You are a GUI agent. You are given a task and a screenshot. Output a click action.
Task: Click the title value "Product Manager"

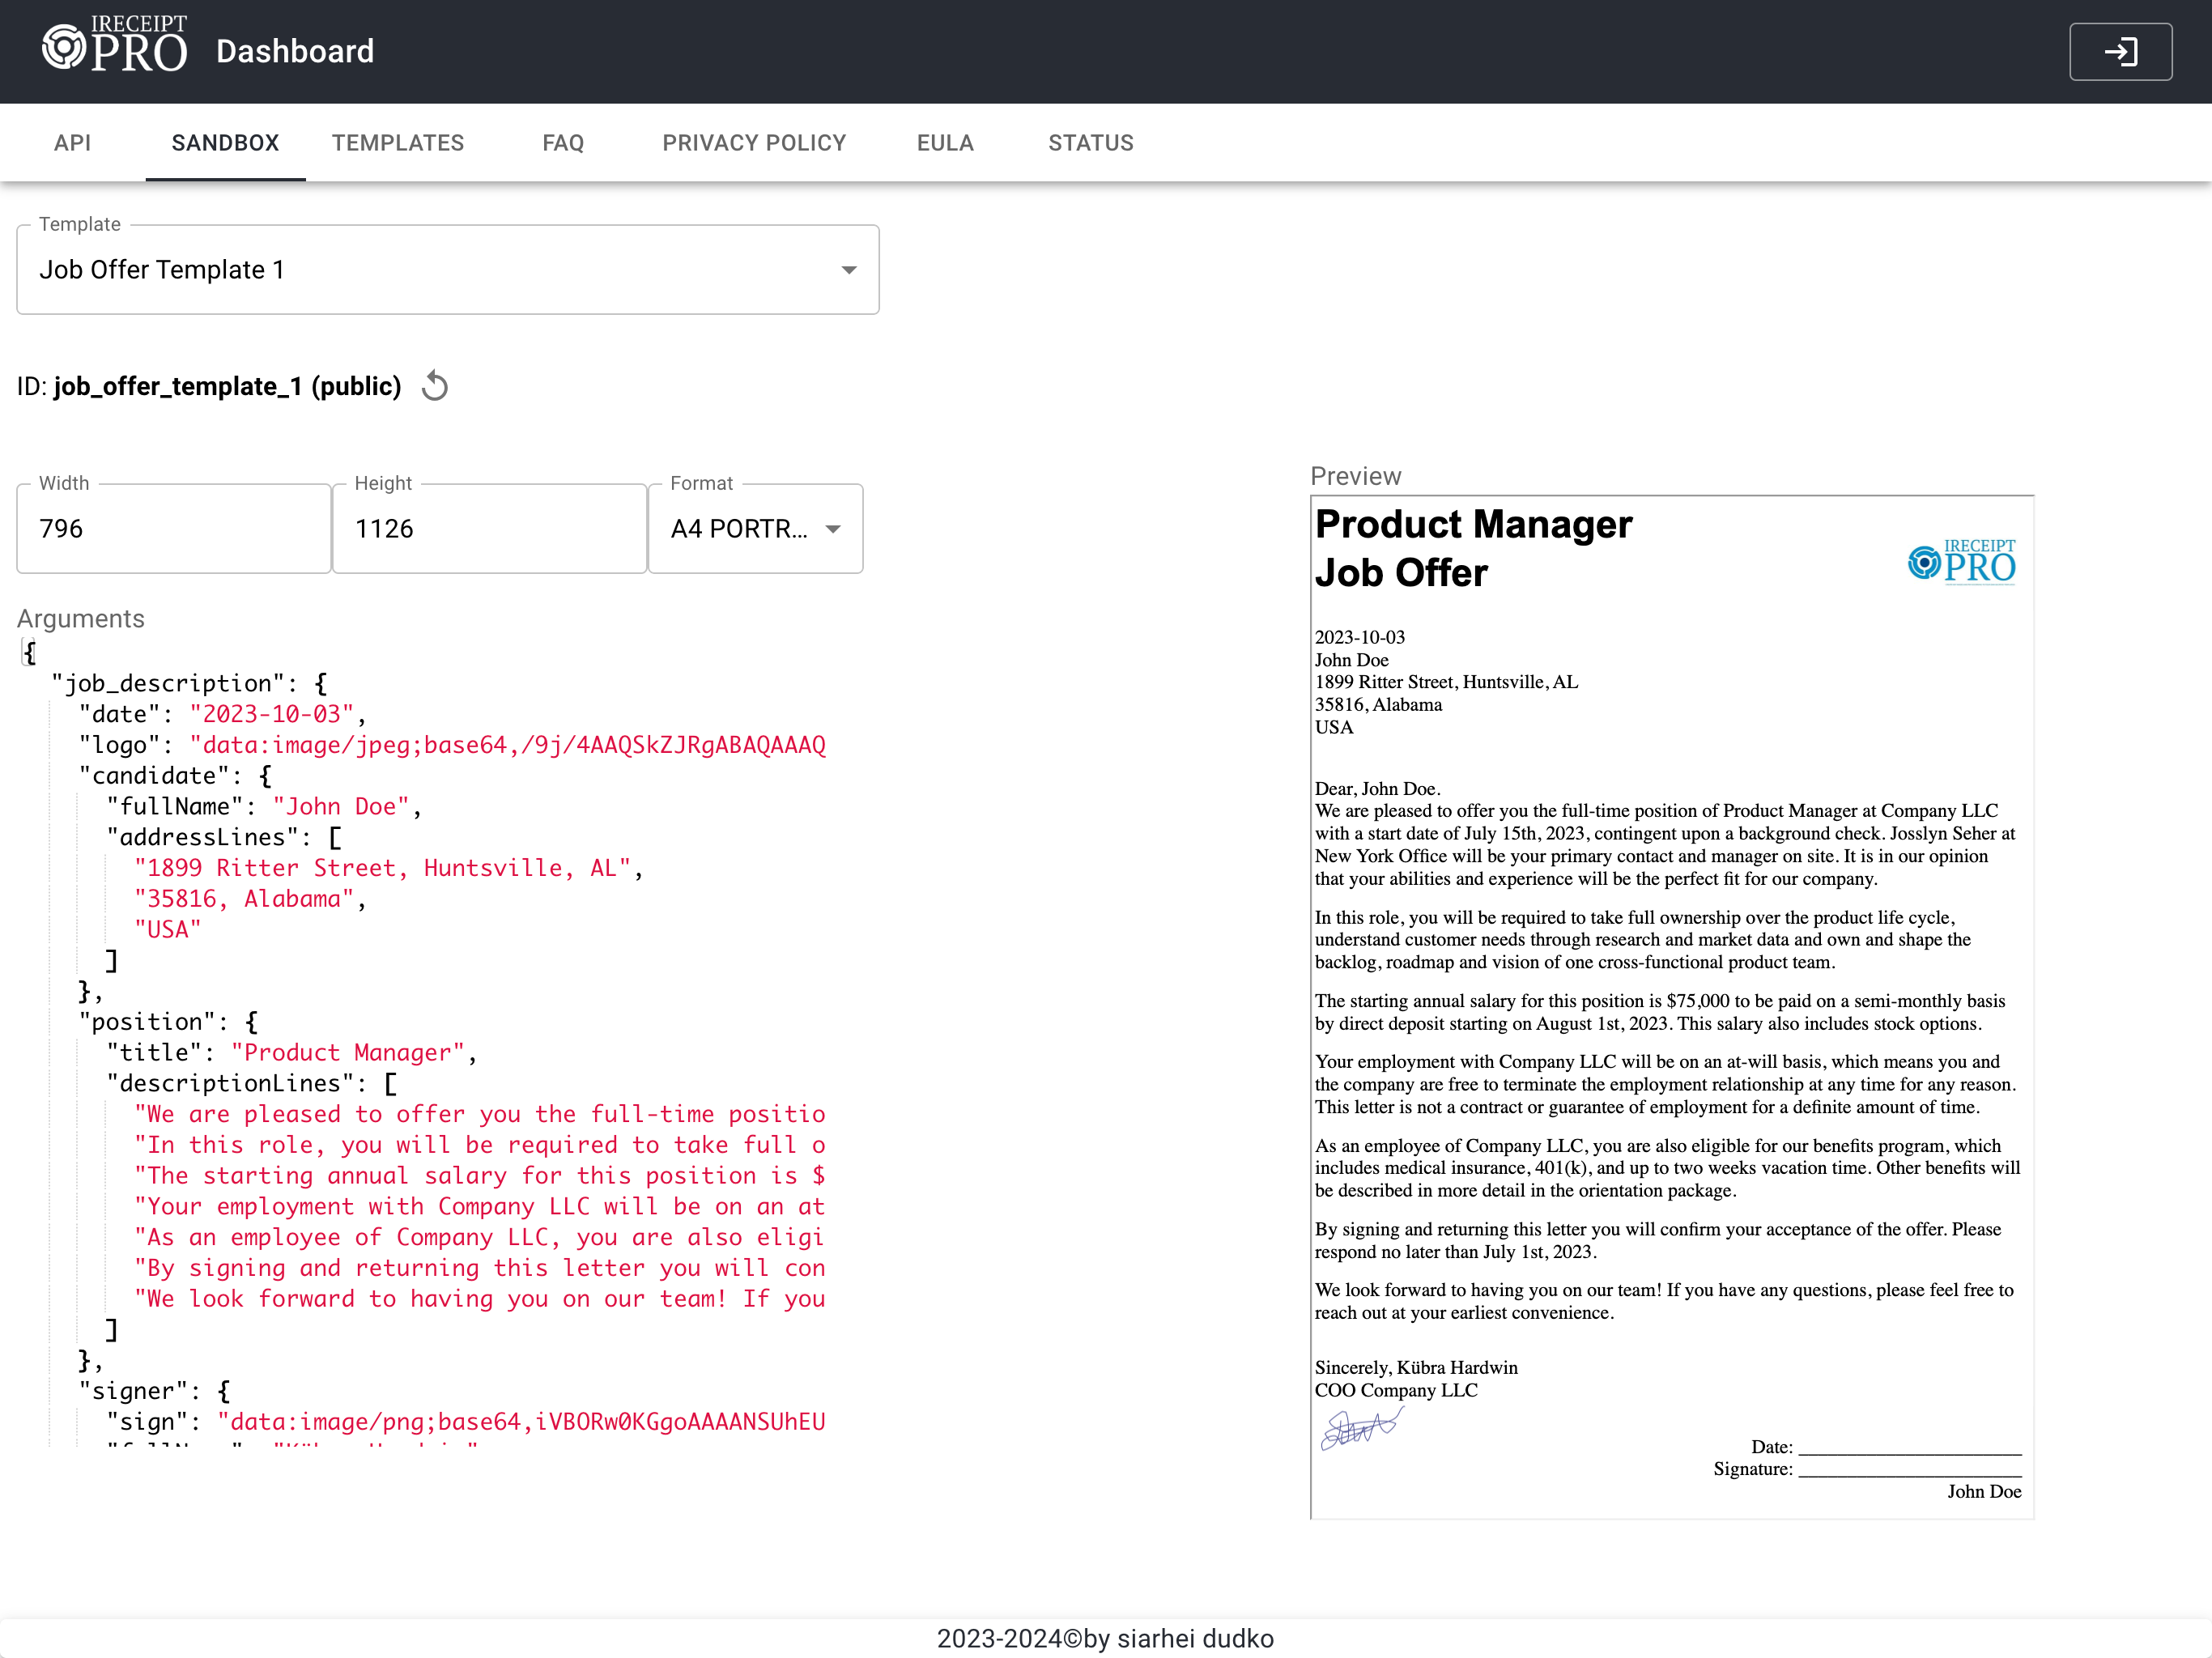coord(348,1053)
